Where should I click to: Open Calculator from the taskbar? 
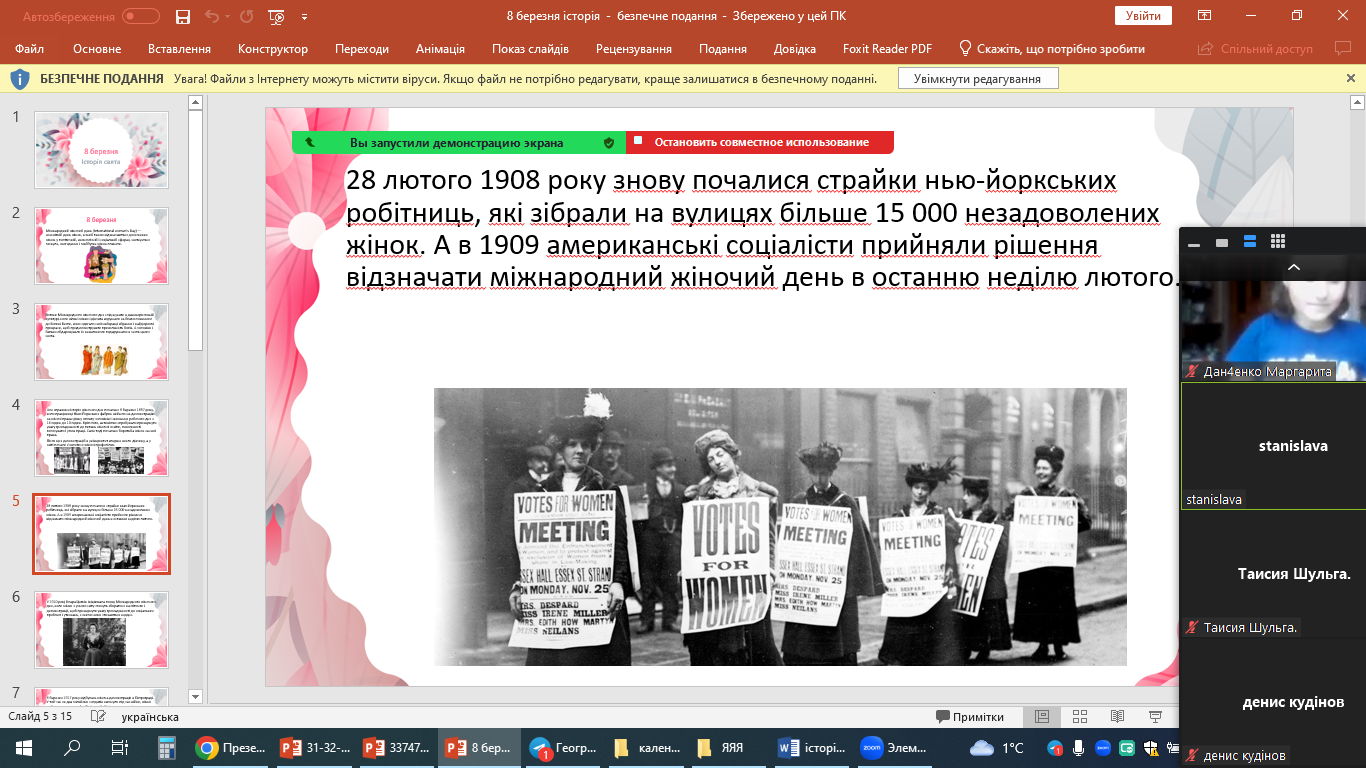coord(166,748)
